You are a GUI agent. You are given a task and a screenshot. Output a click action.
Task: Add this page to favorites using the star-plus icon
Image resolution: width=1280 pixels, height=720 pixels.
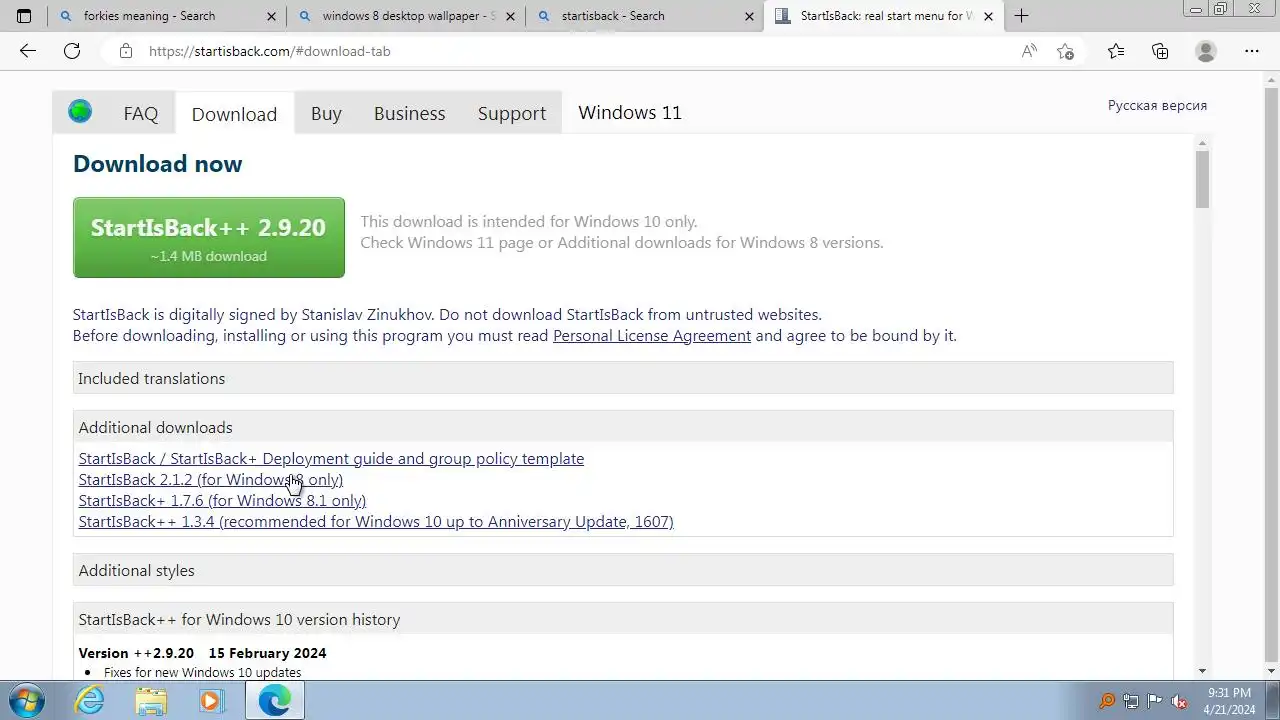[1066, 51]
